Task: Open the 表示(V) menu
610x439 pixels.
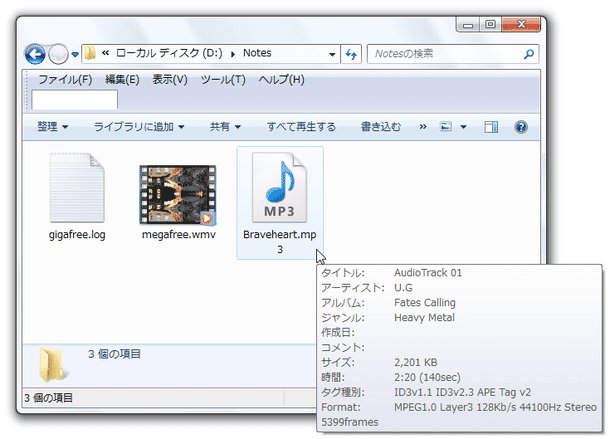Action: pyautogui.click(x=170, y=79)
